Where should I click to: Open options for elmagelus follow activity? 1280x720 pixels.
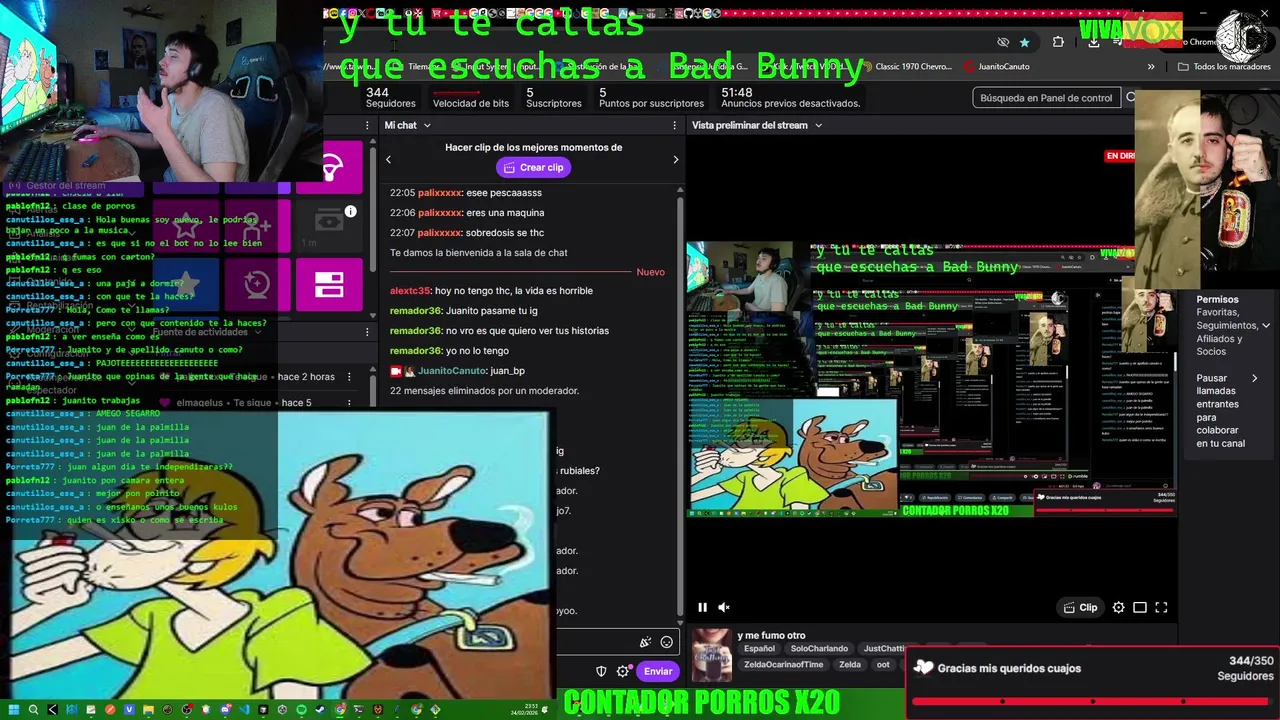(x=348, y=403)
